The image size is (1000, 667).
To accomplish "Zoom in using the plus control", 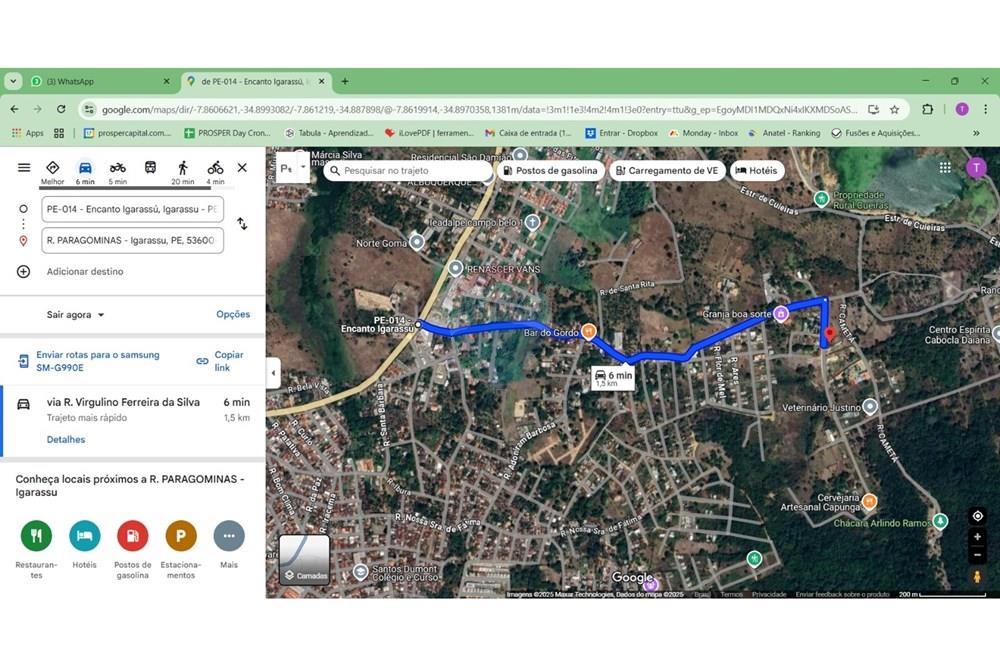I will (977, 536).
